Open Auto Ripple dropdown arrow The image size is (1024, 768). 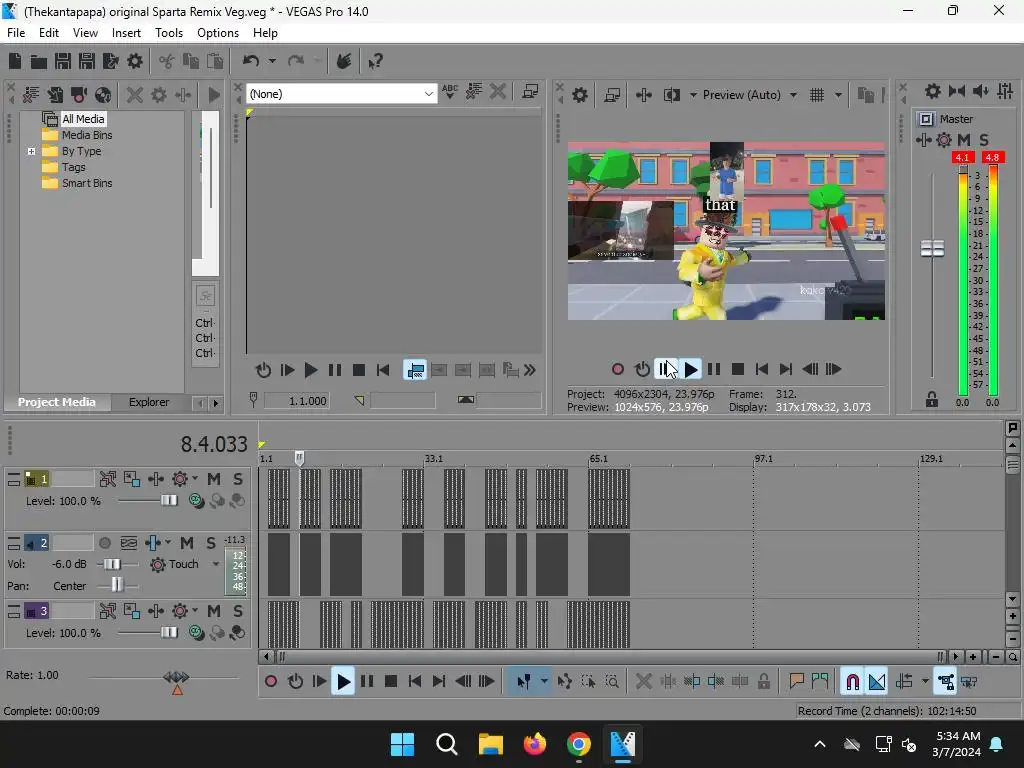point(925,682)
